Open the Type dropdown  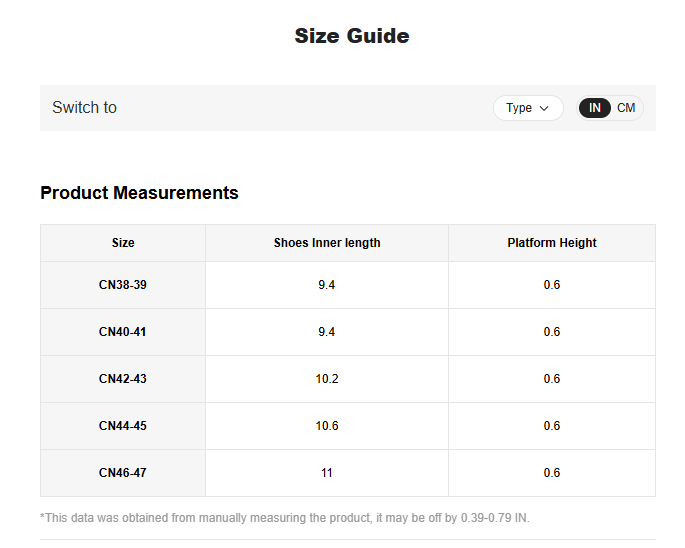pos(527,108)
